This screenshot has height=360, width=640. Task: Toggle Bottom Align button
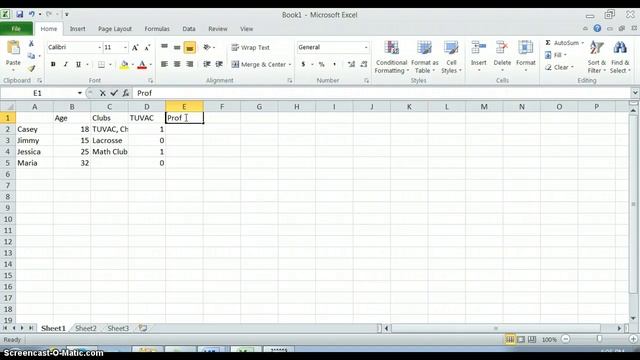tap(190, 47)
